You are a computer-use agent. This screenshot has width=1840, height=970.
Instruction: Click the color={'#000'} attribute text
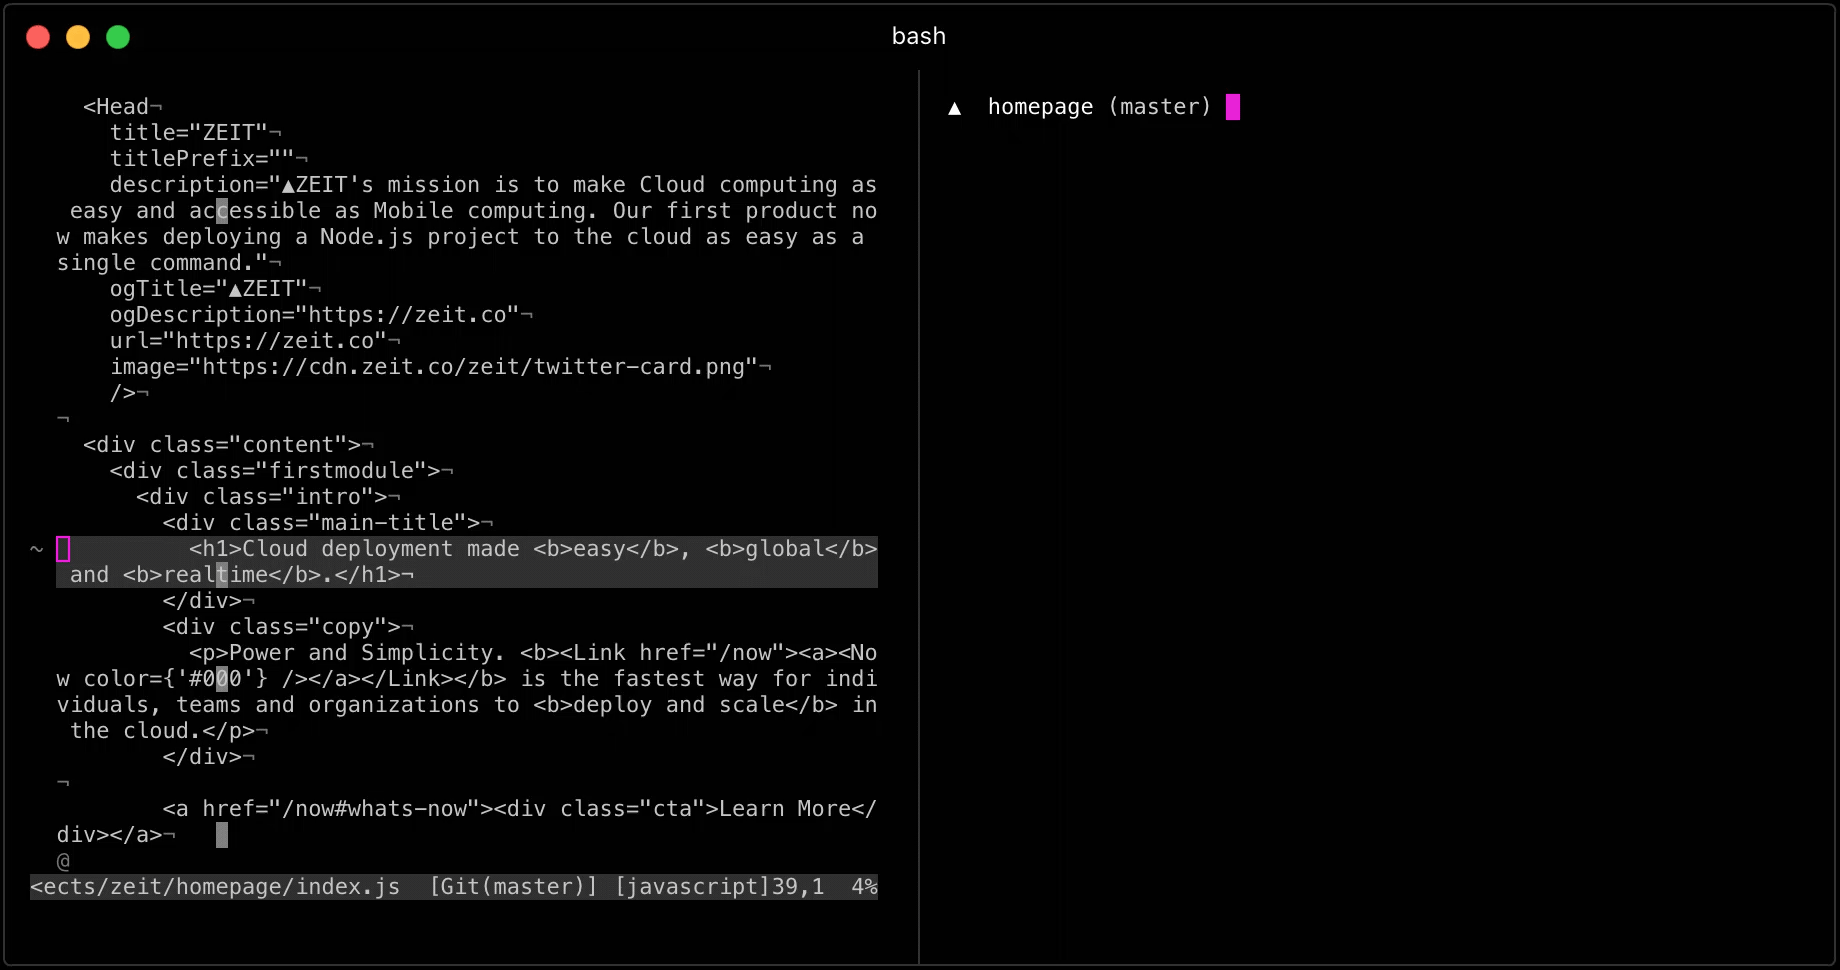pos(175,679)
